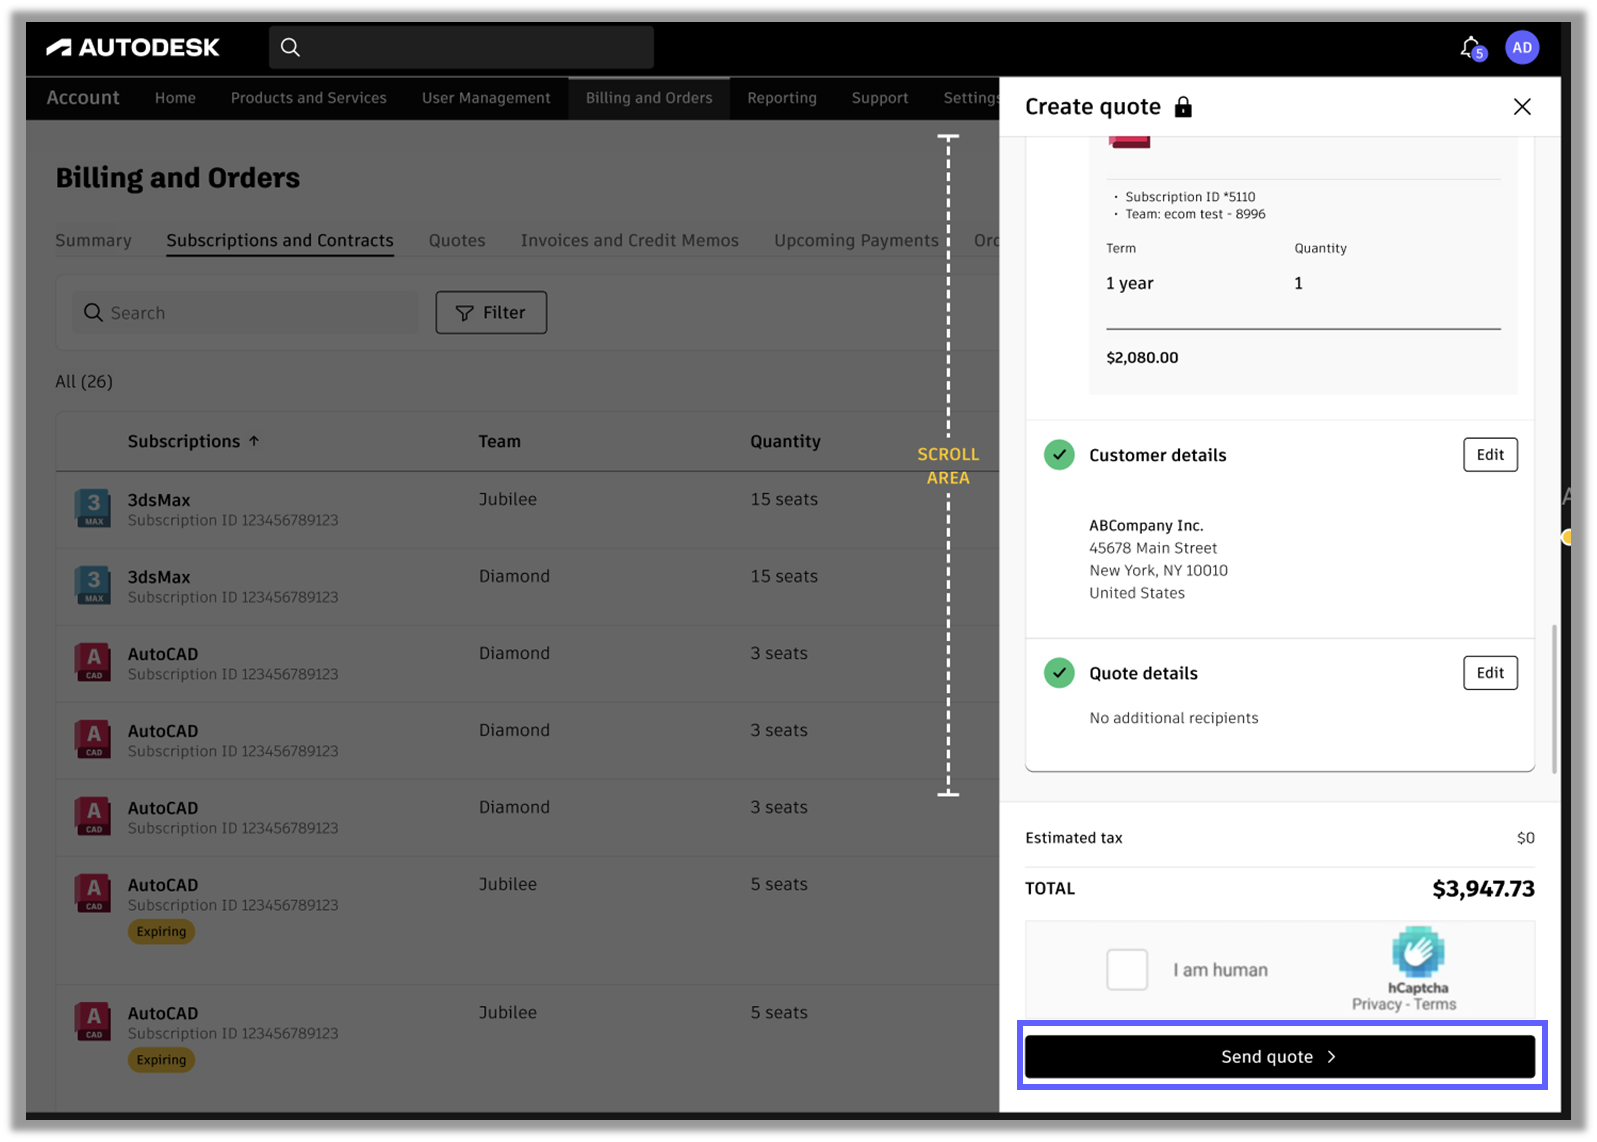
Task: Click the 3dsMax product icon in the Diamond row
Action: (93, 585)
